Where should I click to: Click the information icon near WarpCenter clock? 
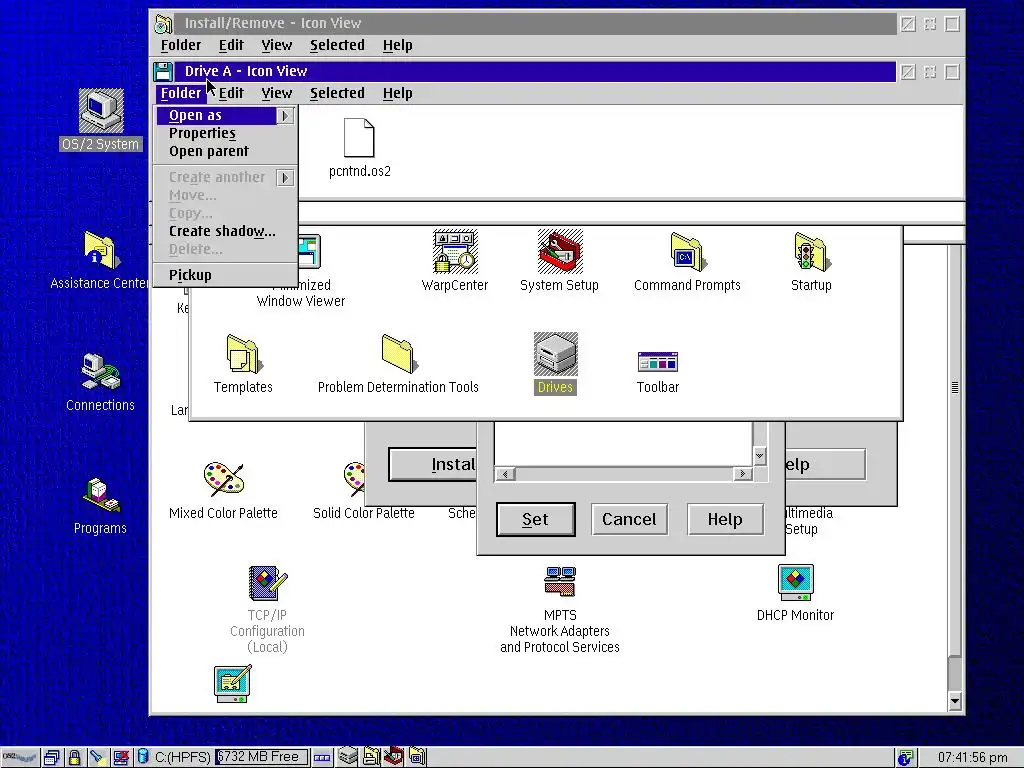pyautogui.click(x=904, y=758)
